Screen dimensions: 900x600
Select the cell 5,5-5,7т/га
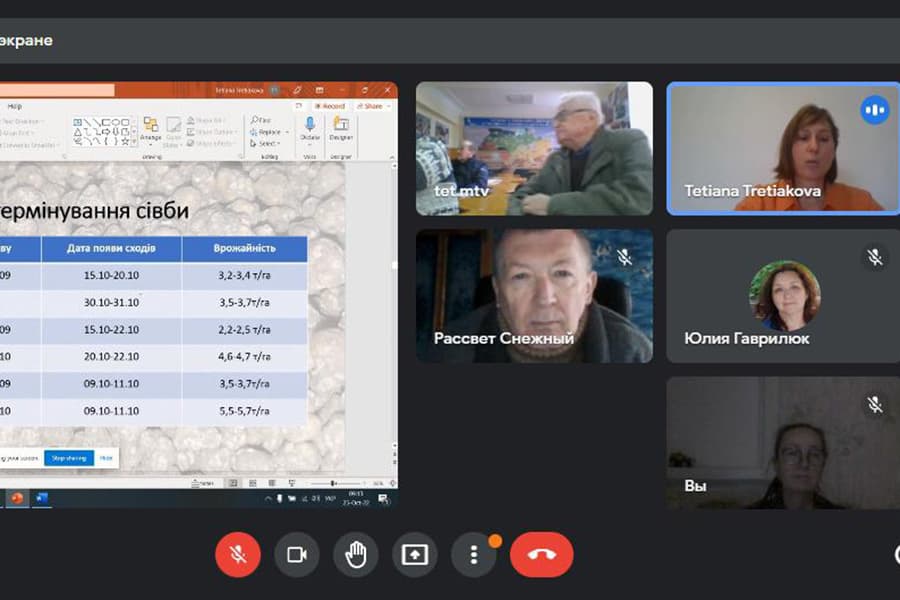[245, 411]
